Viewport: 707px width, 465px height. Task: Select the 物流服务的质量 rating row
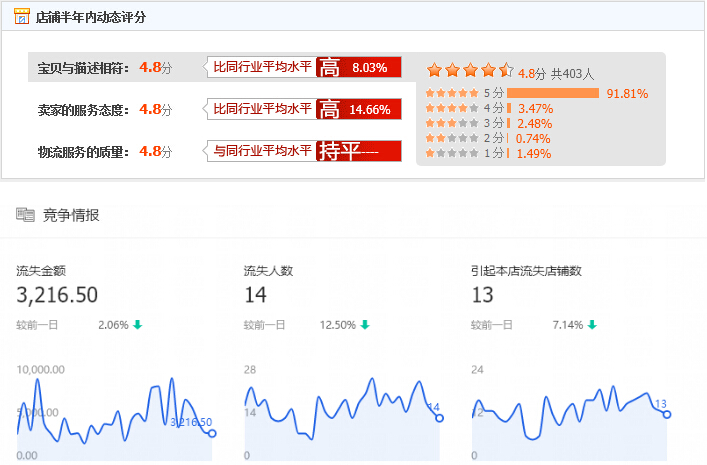point(100,151)
